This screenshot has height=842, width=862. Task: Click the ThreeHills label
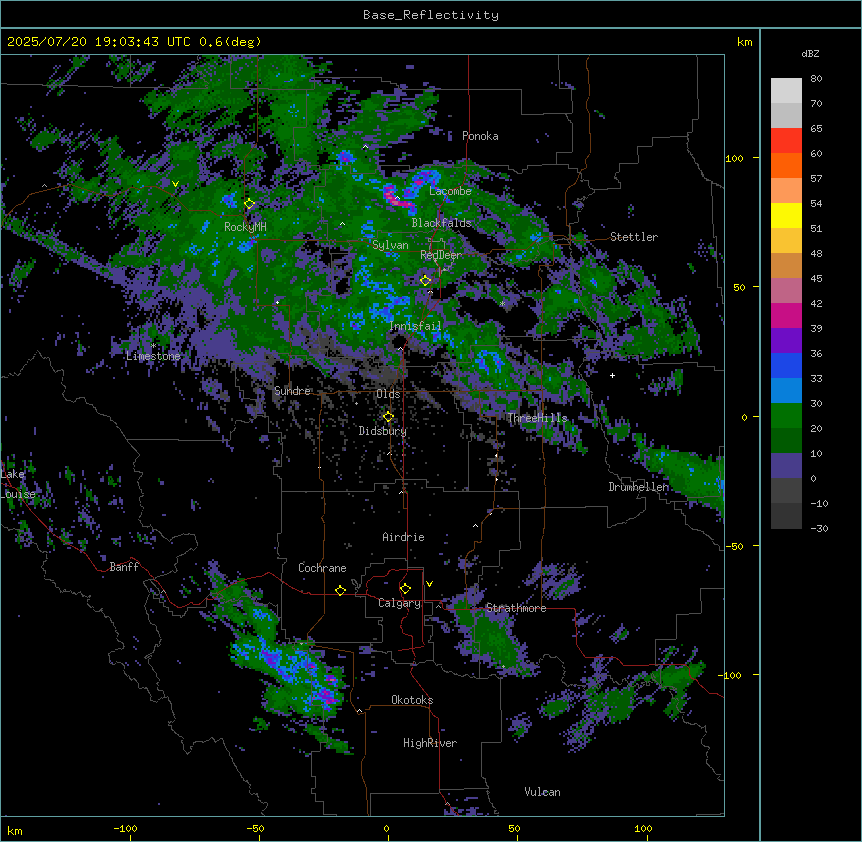pos(537,418)
